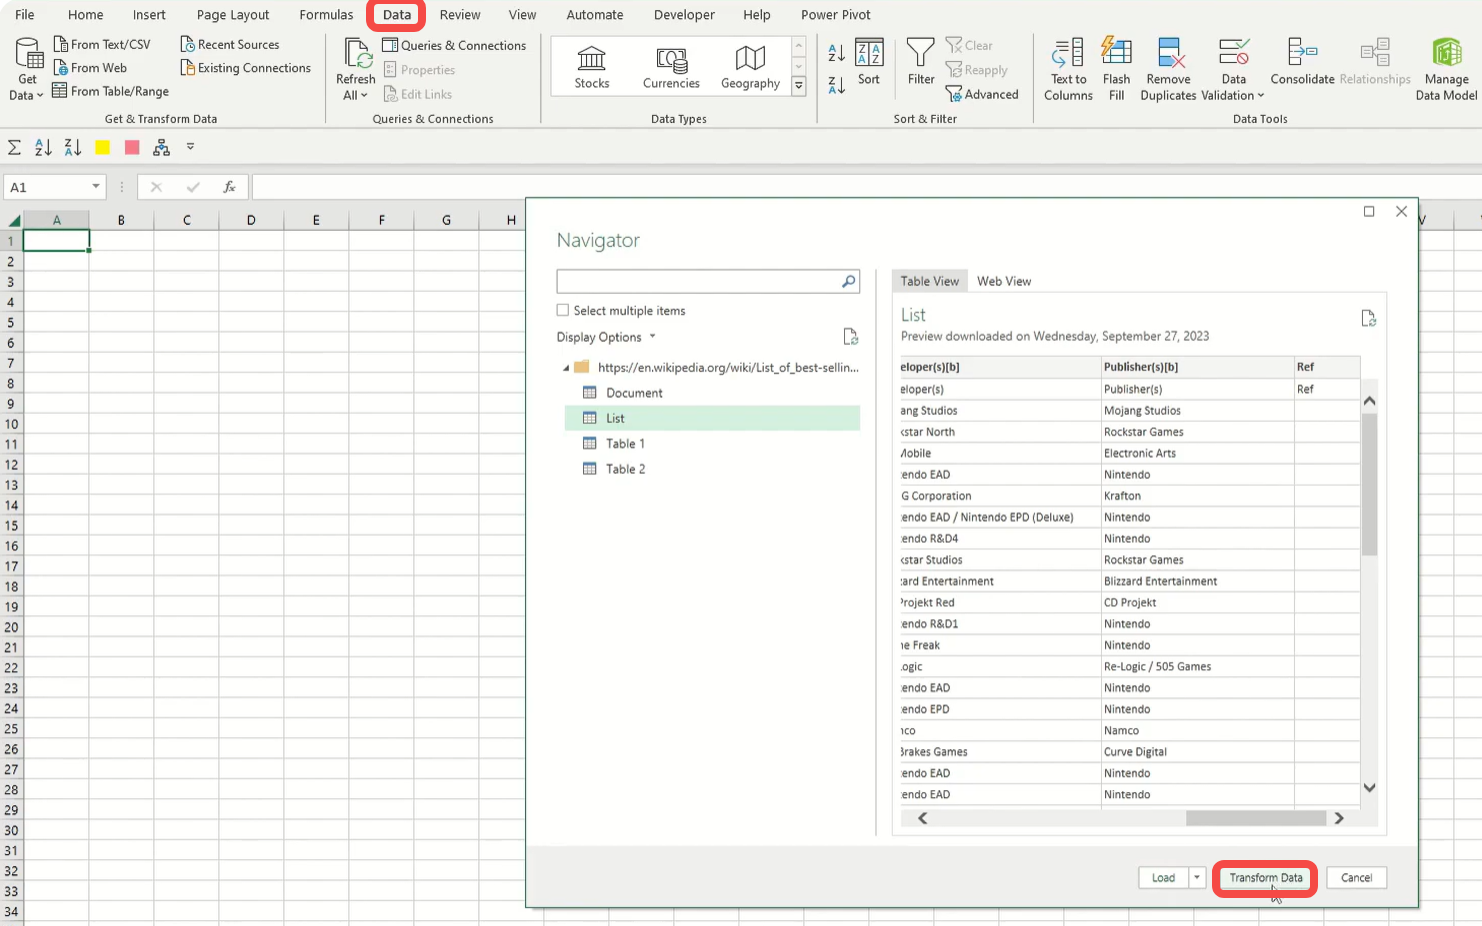This screenshot has width=1482, height=926.
Task: Open the Power Pivot tab
Action: coord(835,15)
